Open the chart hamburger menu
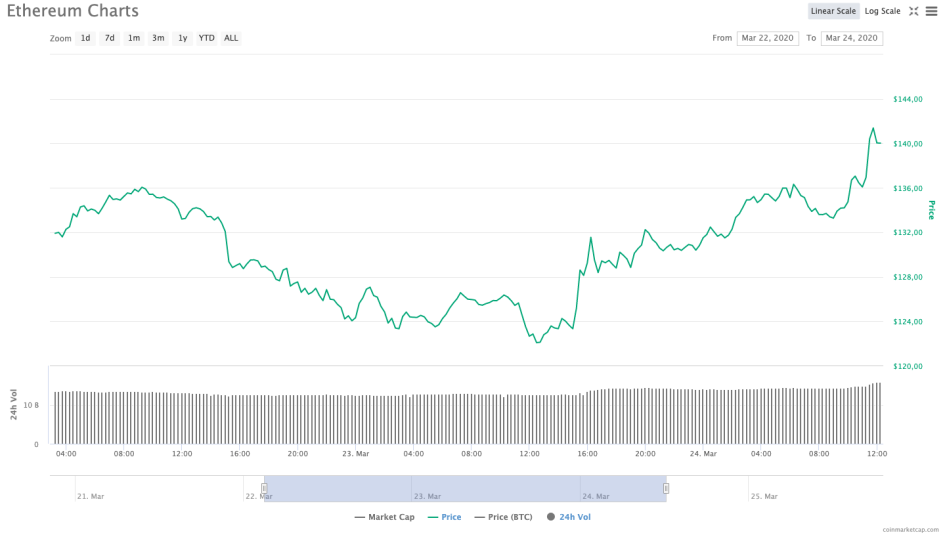Screen dimensions: 945x535 (931, 11)
